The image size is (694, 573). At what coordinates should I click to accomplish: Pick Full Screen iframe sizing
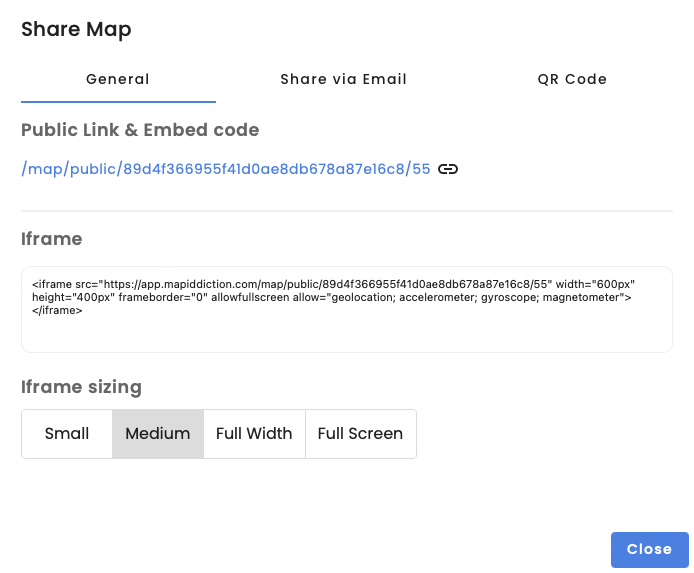point(360,434)
